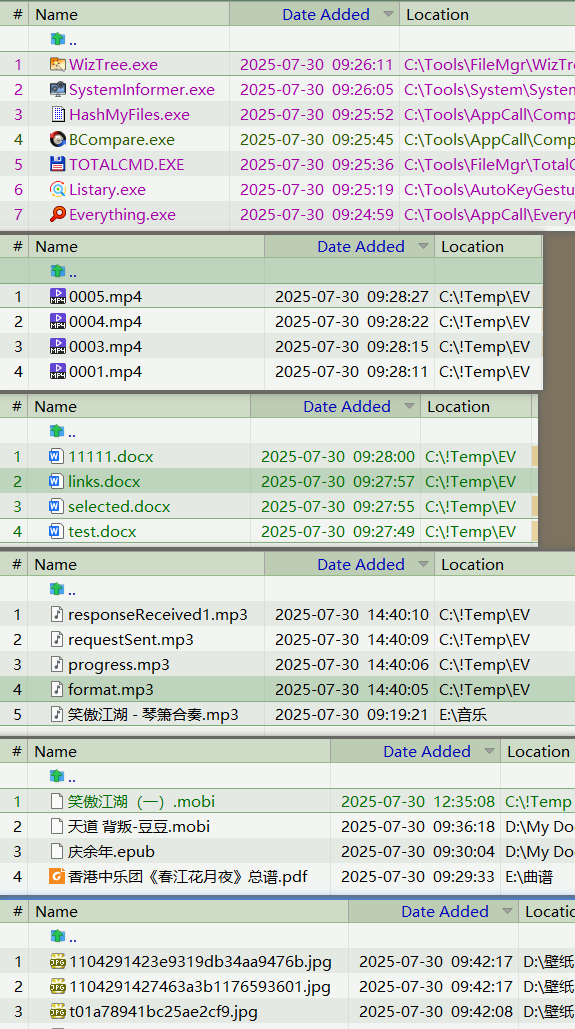The height and width of the screenshot is (1029, 575).
Task: Click date 2025-07-30 09:25:45
Action: (317, 139)
